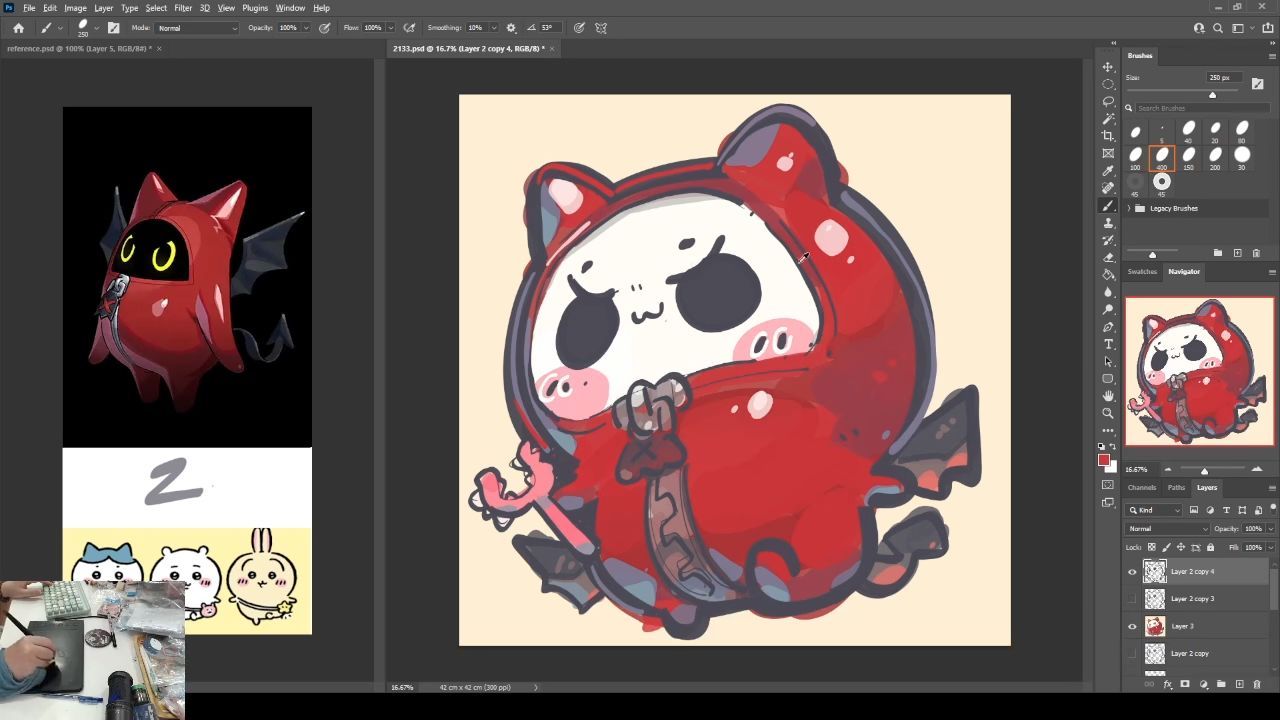Select the 150 brush preset

coord(1189,157)
